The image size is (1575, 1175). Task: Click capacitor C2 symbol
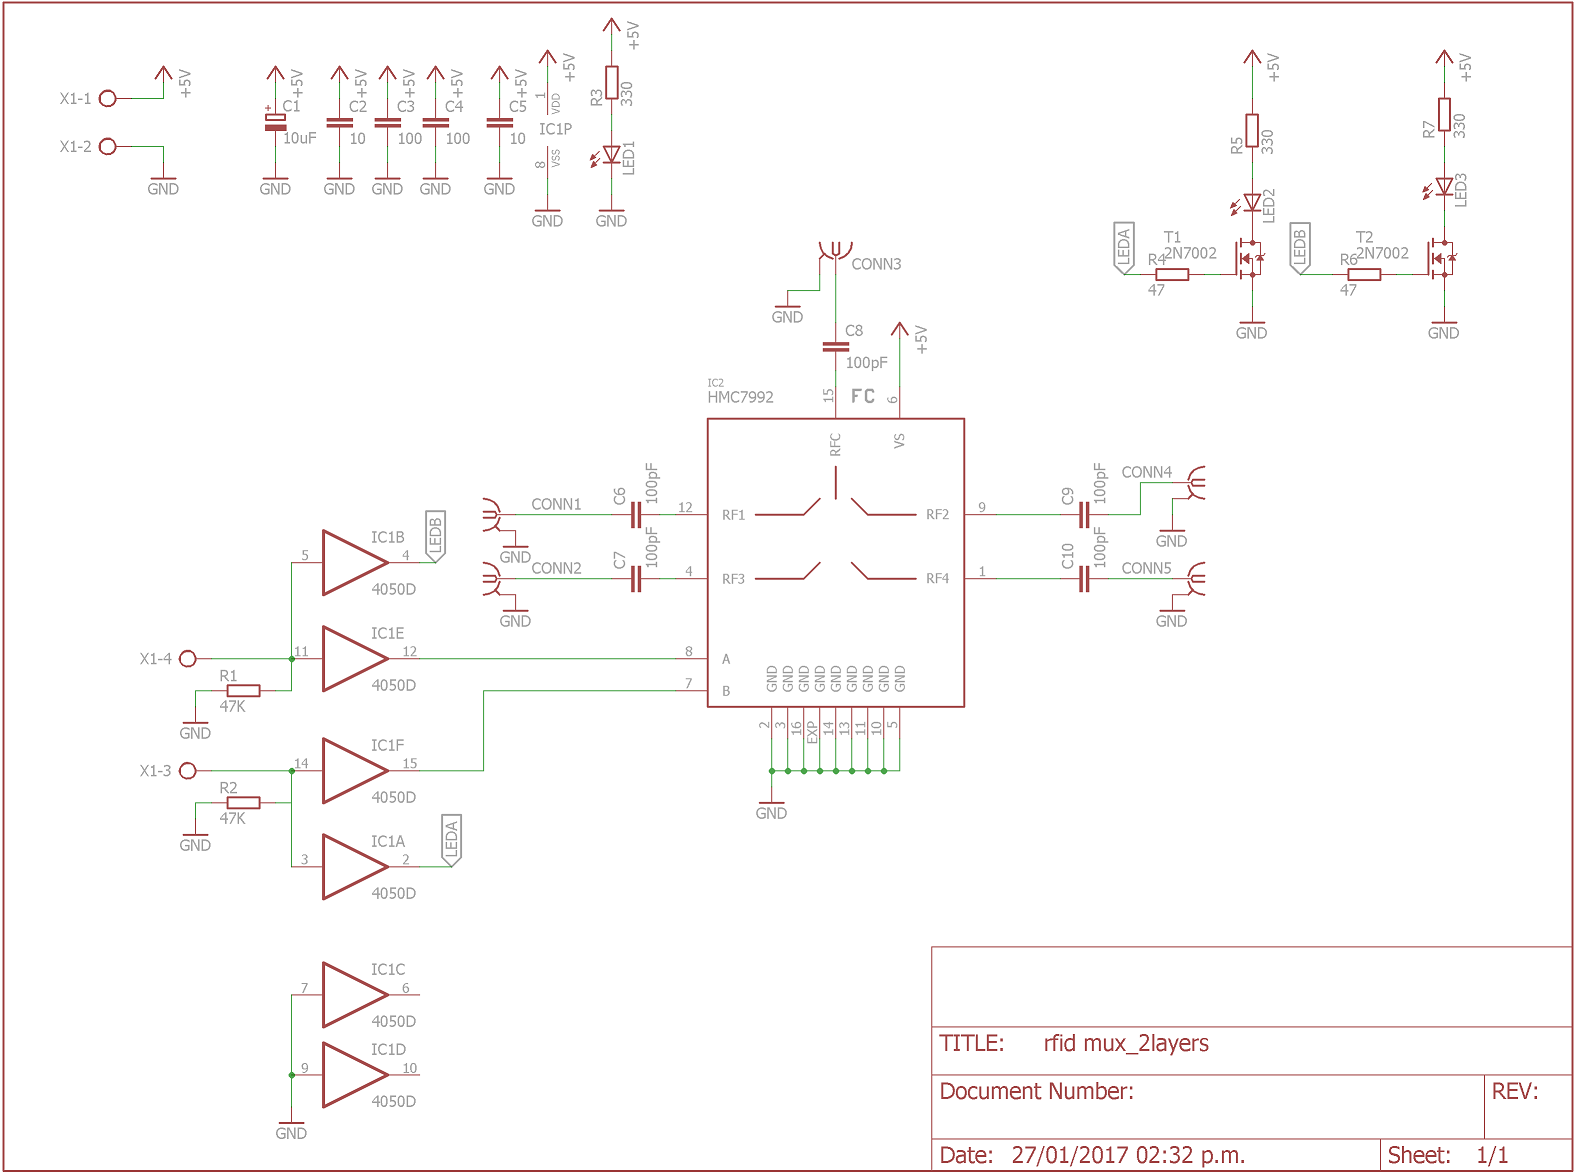point(339,123)
